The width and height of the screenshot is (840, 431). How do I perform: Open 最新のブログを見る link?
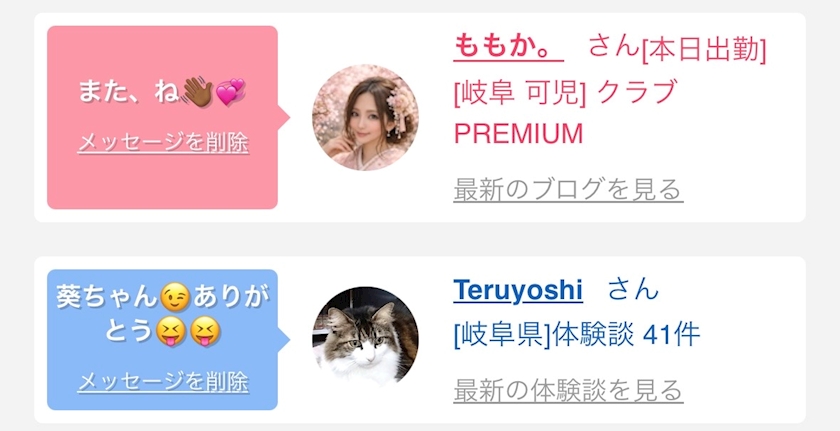[x=568, y=190]
